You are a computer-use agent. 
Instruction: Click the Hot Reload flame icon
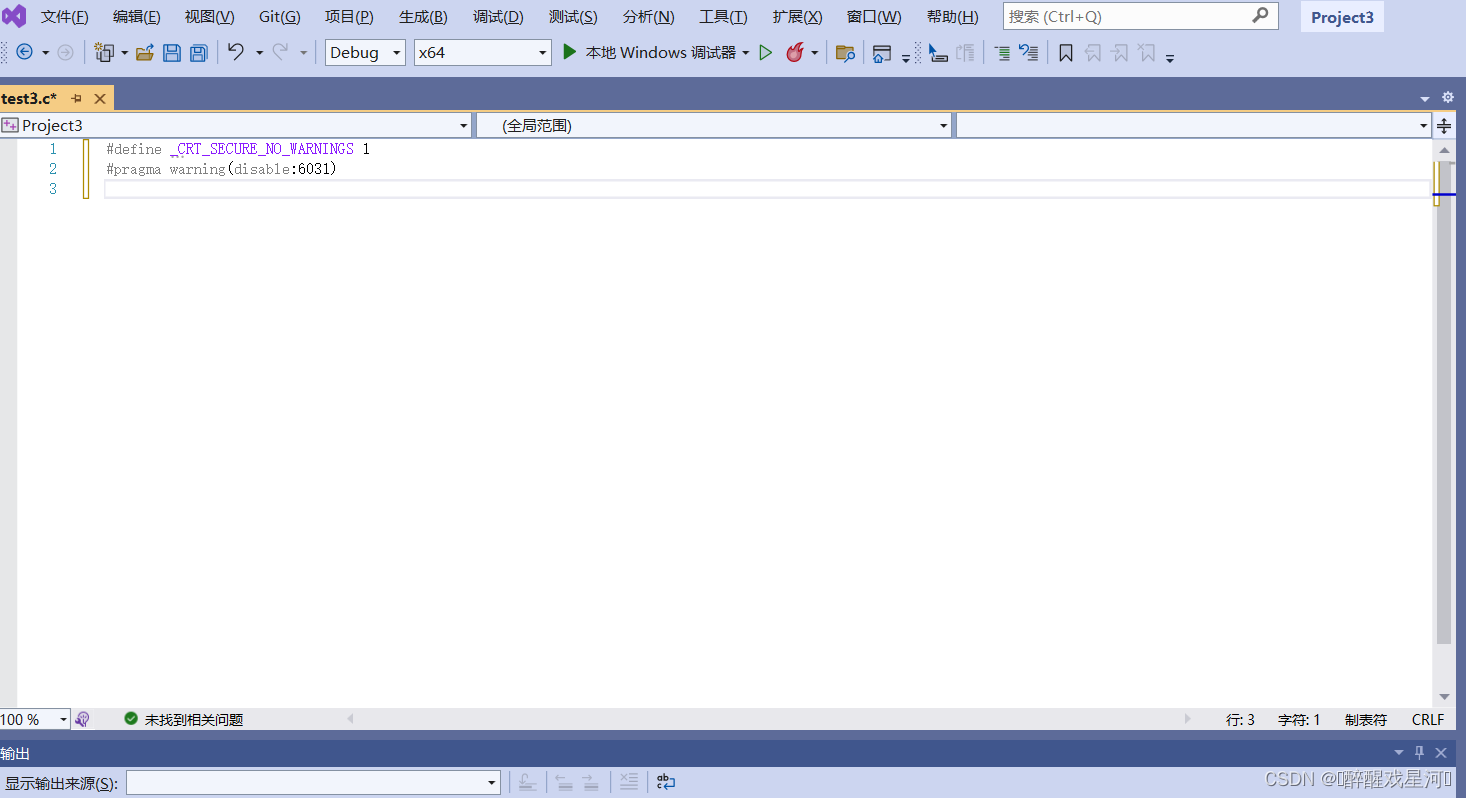pos(793,52)
